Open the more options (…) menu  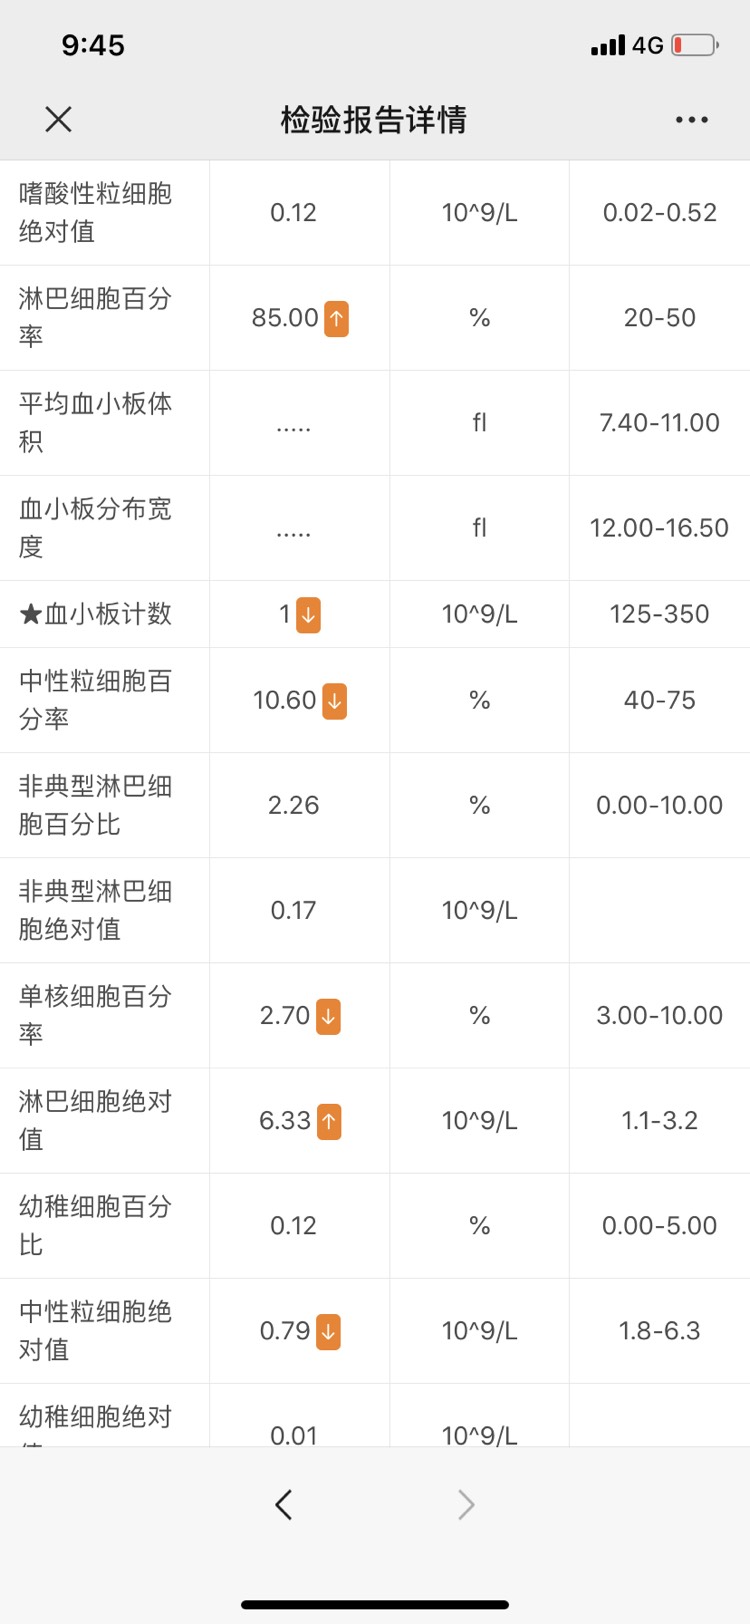692,119
